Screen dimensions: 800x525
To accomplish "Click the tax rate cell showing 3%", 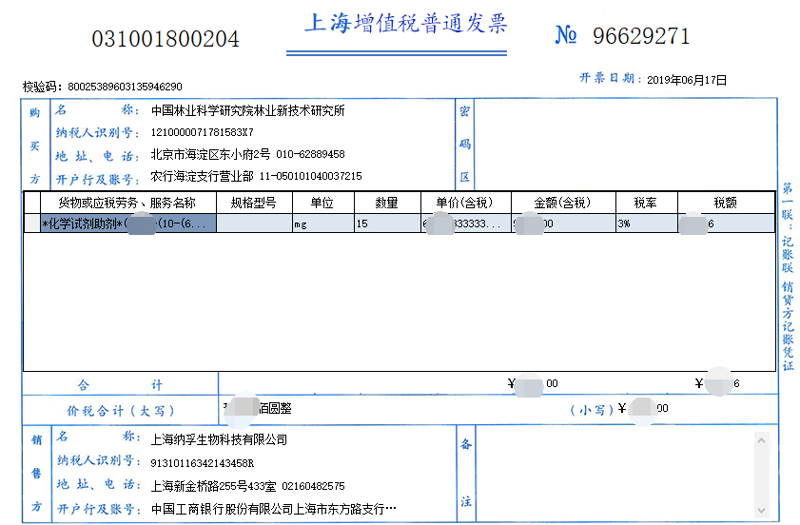I will point(646,224).
